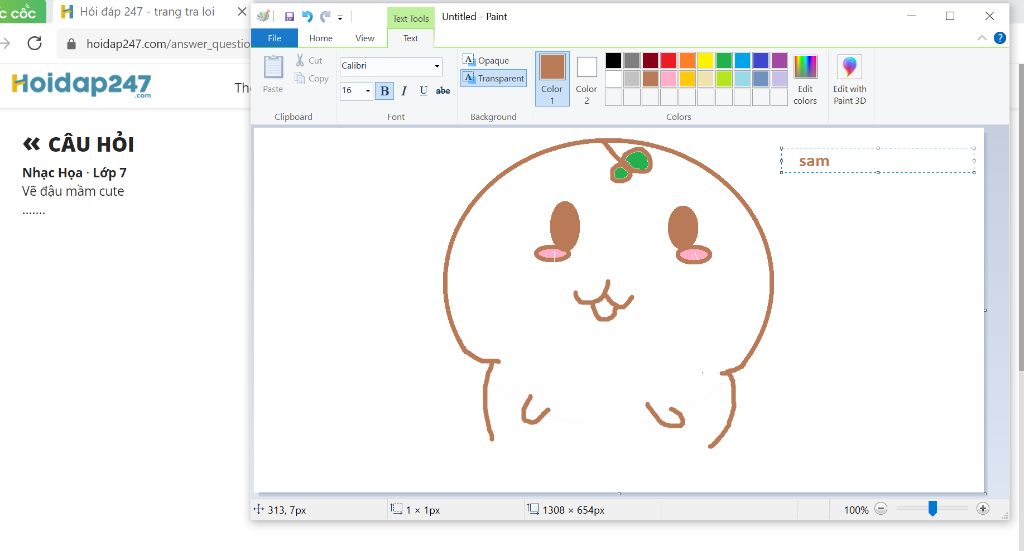The height and width of the screenshot is (551, 1024).
Task: Select the Color 2 background button
Action: click(586, 79)
